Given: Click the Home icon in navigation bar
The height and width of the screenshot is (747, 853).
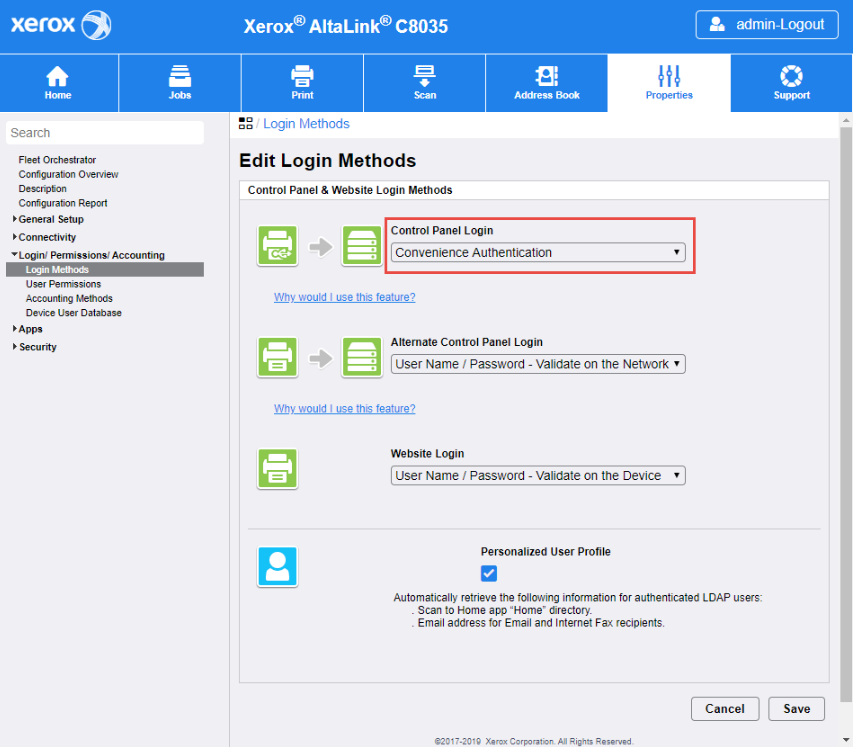Looking at the screenshot, I should (x=58, y=76).
